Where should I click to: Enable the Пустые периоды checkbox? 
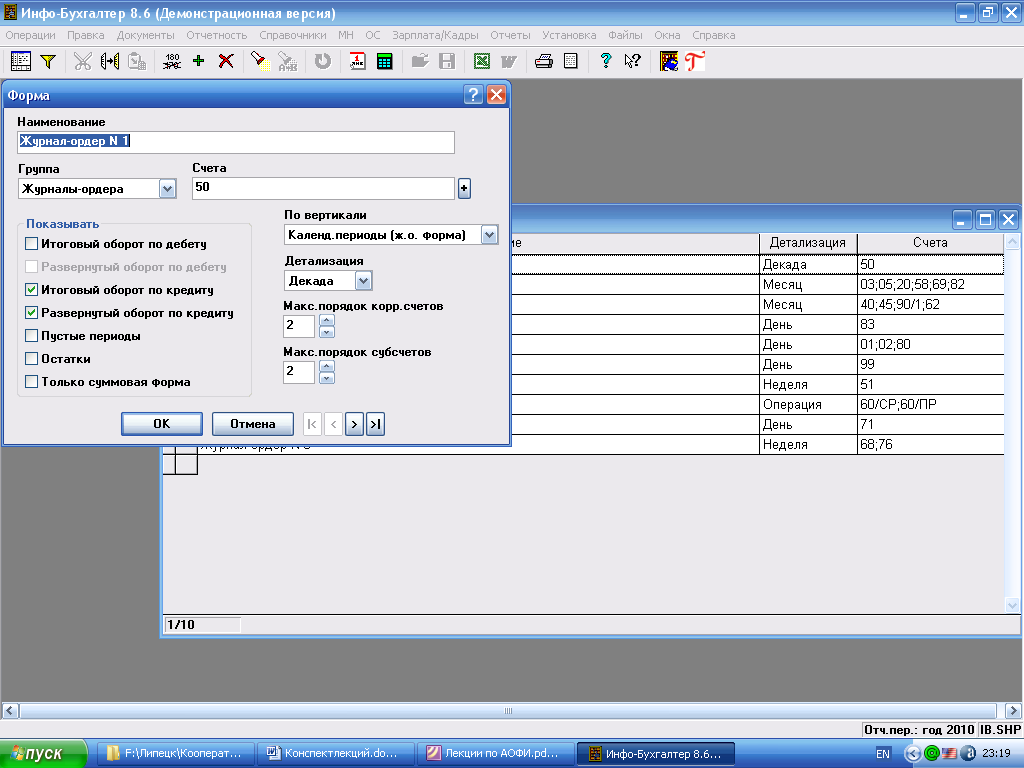[x=31, y=336]
